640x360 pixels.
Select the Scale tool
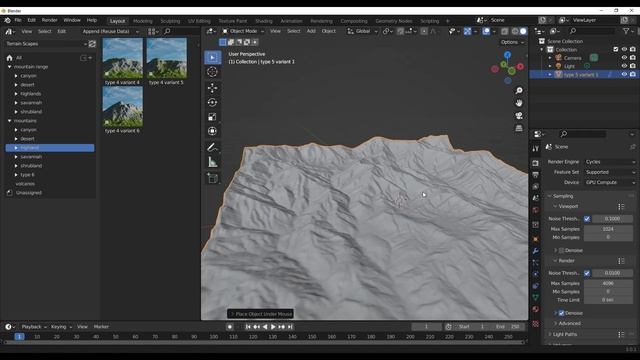(212, 117)
